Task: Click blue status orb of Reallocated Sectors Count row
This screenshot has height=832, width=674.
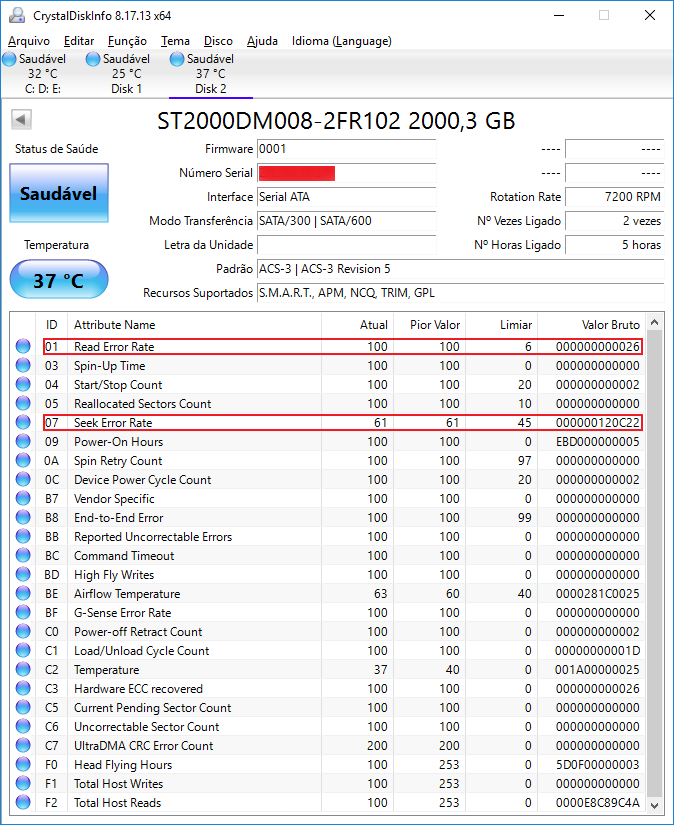Action: click(x=23, y=403)
